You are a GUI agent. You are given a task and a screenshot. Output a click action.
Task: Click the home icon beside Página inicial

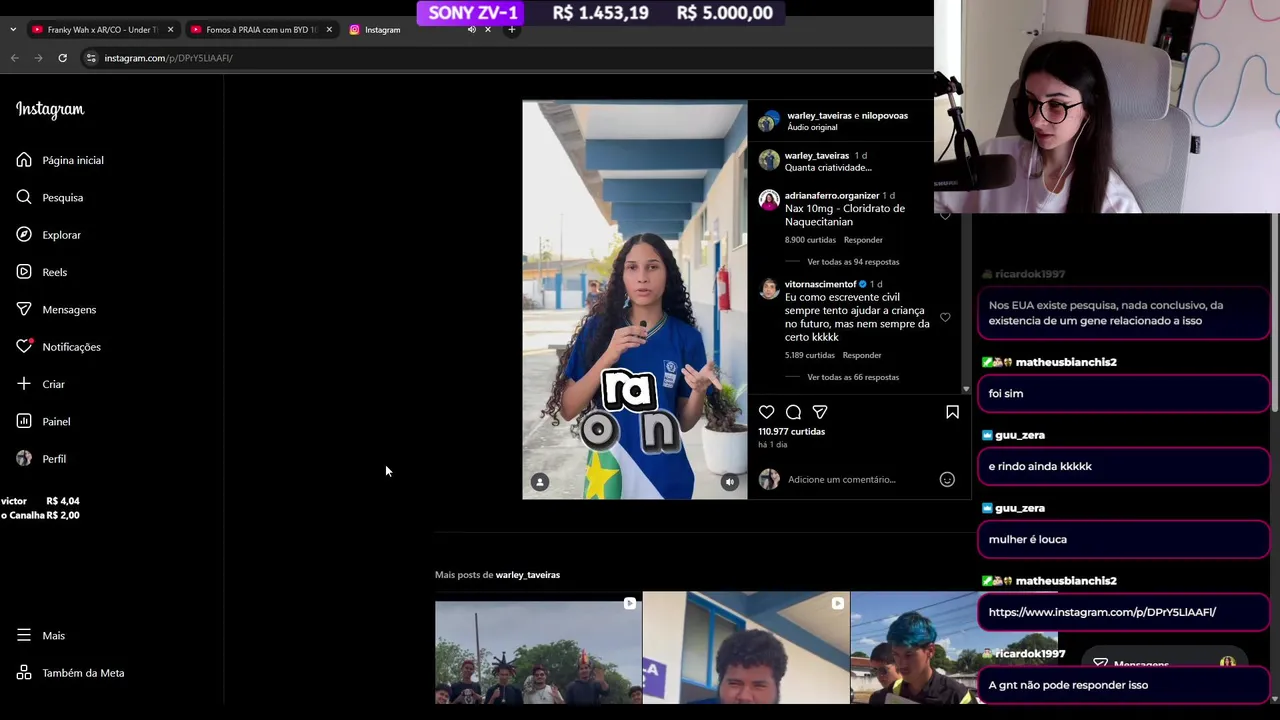coord(24,160)
